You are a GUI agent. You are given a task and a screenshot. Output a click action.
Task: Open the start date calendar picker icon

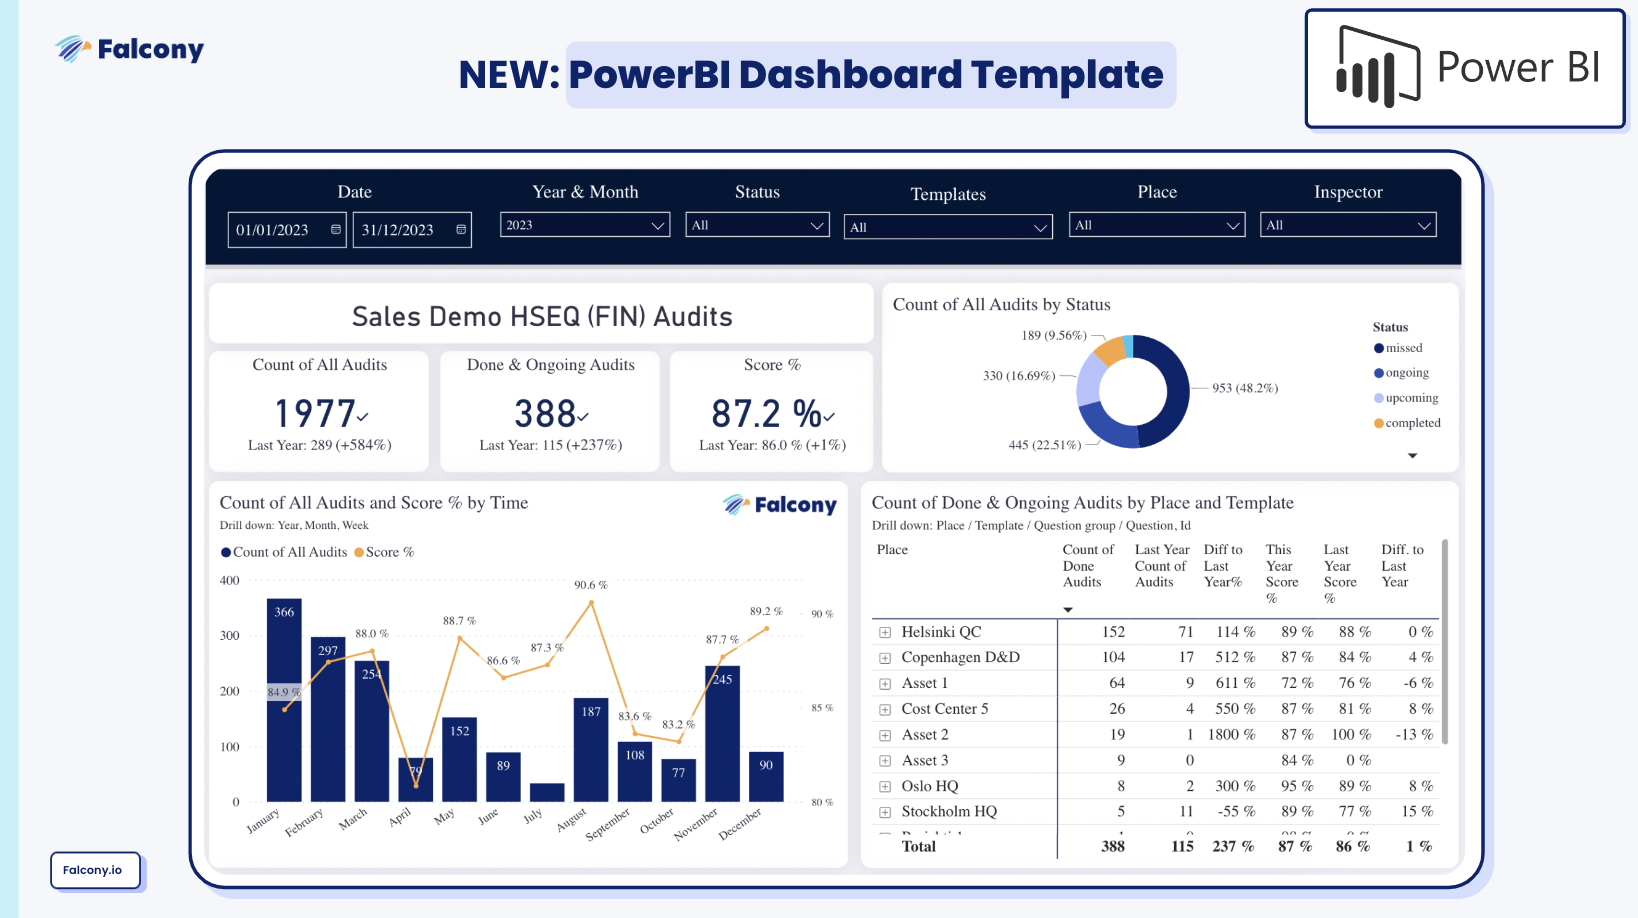336,230
